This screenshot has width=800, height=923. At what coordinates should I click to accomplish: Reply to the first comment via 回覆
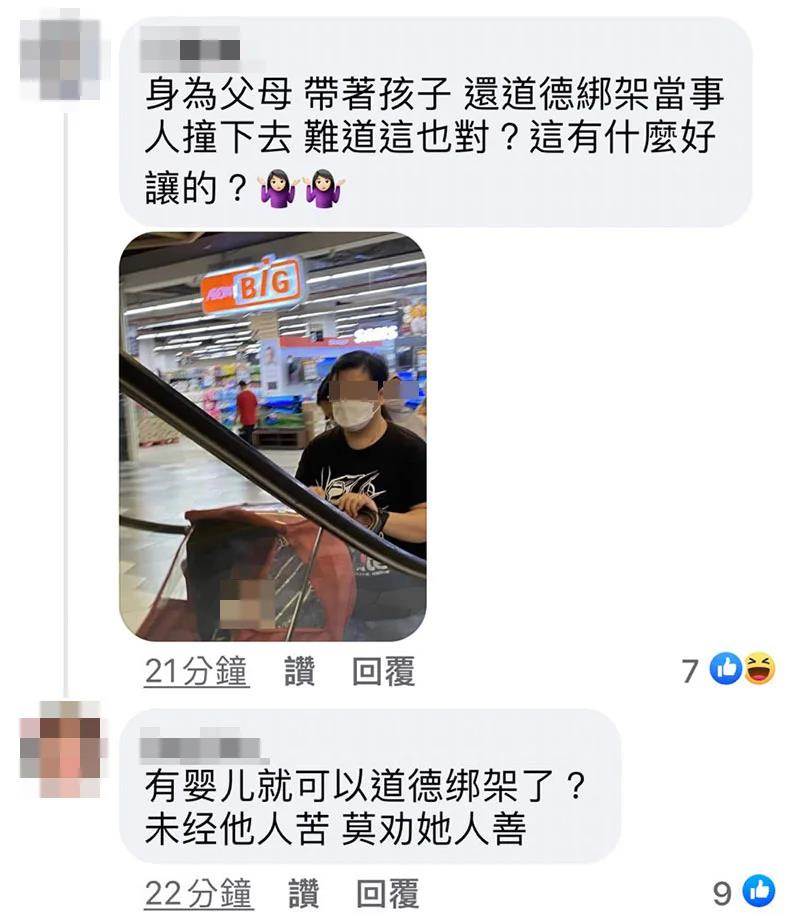[x=383, y=671]
